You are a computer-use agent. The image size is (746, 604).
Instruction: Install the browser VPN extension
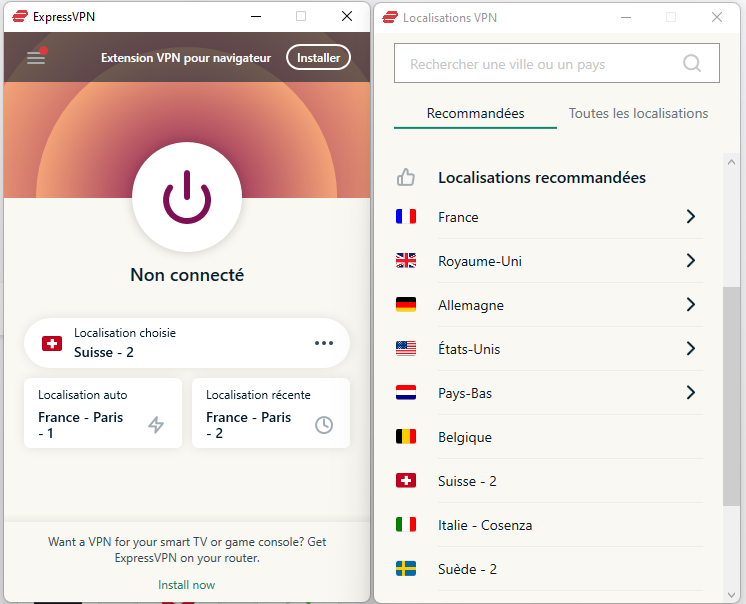(318, 58)
